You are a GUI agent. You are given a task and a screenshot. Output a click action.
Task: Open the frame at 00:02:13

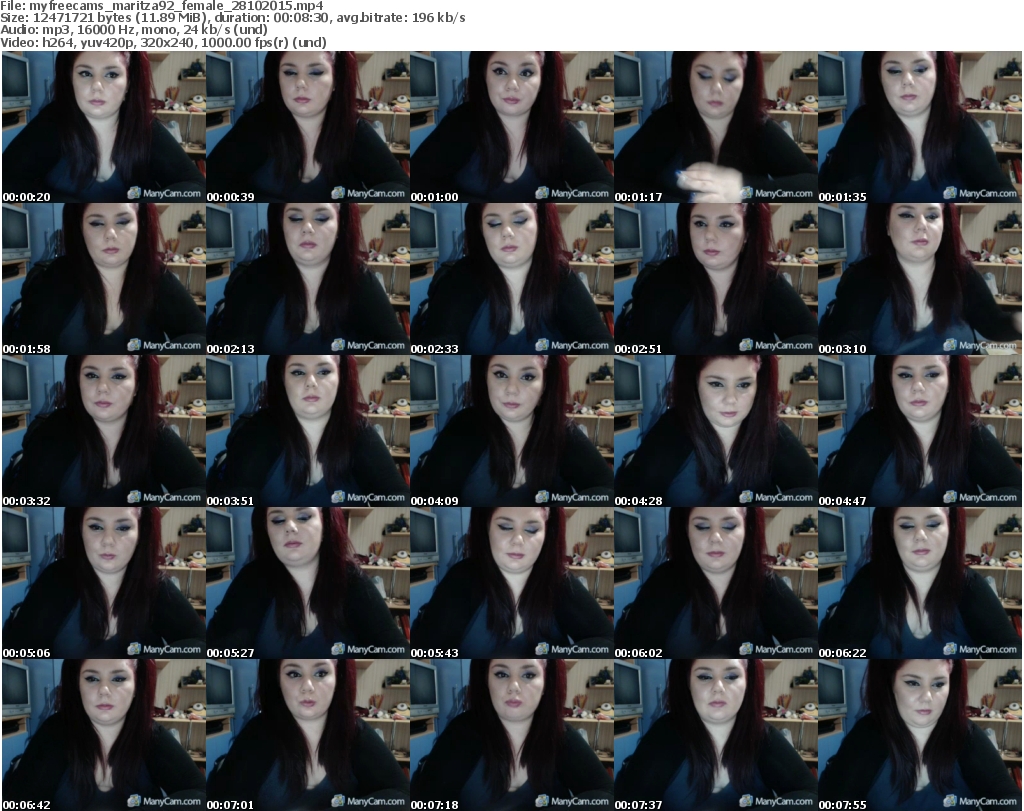pos(308,279)
